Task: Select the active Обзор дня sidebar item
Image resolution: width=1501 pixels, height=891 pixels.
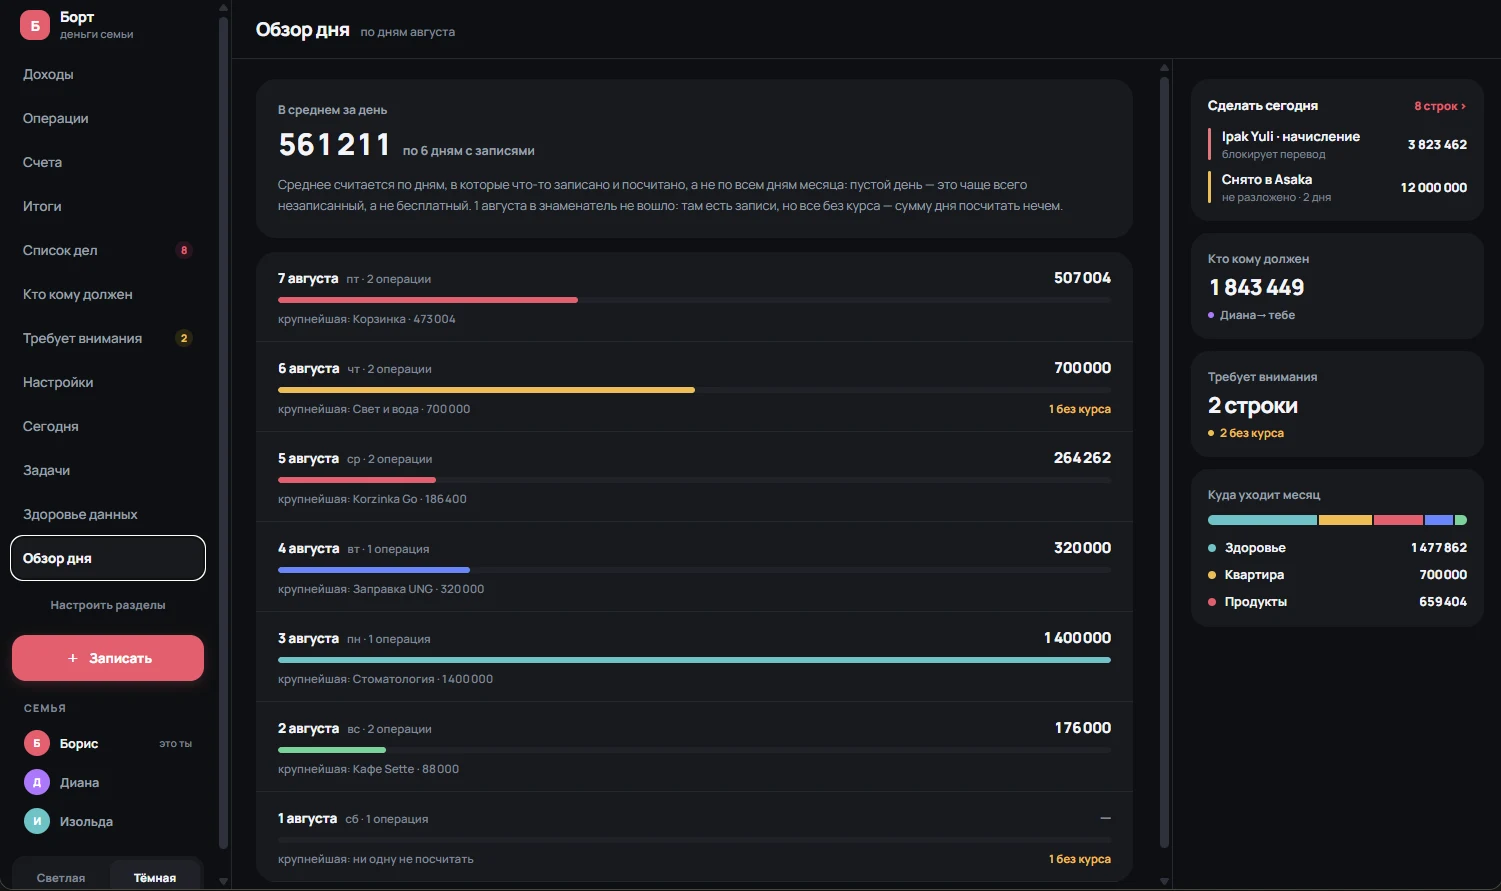Action: pos(107,558)
